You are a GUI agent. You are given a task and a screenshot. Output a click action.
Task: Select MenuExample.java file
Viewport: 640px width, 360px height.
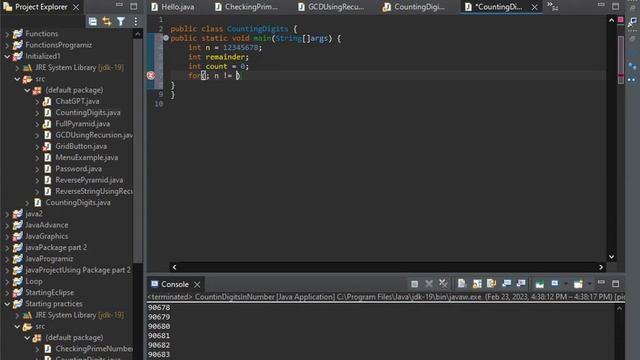87,158
